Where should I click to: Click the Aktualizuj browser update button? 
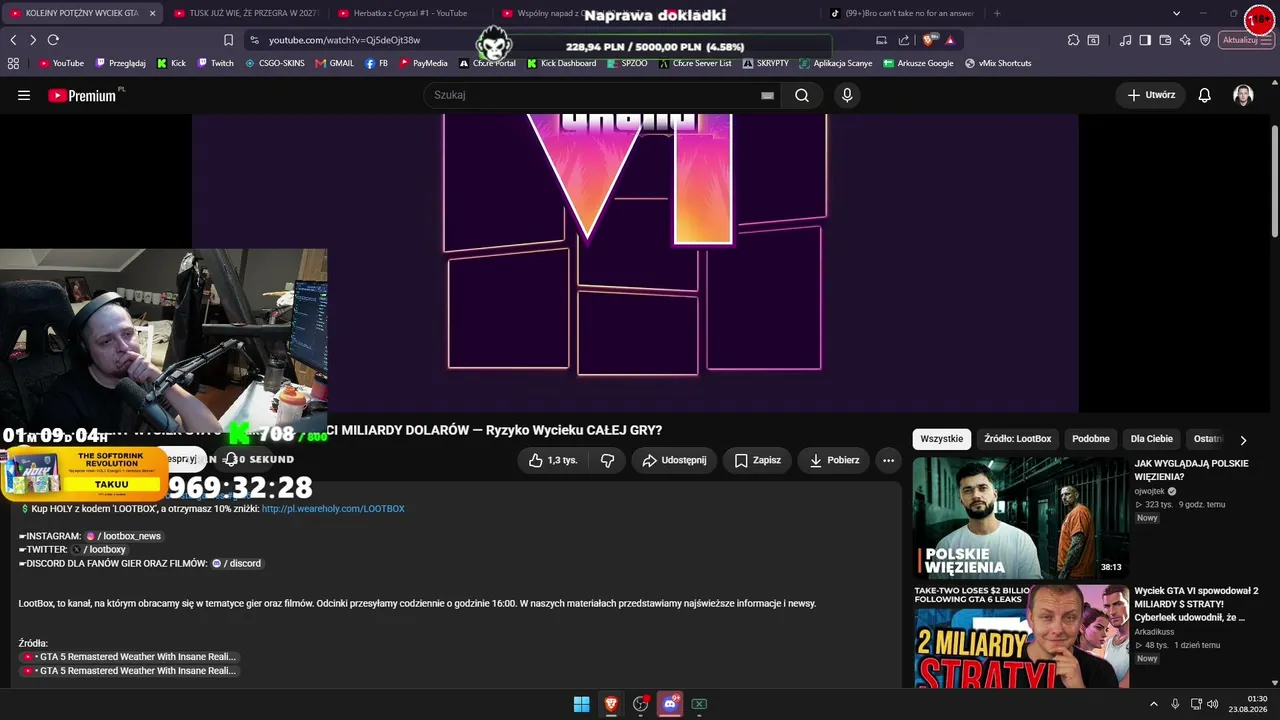1246,40
